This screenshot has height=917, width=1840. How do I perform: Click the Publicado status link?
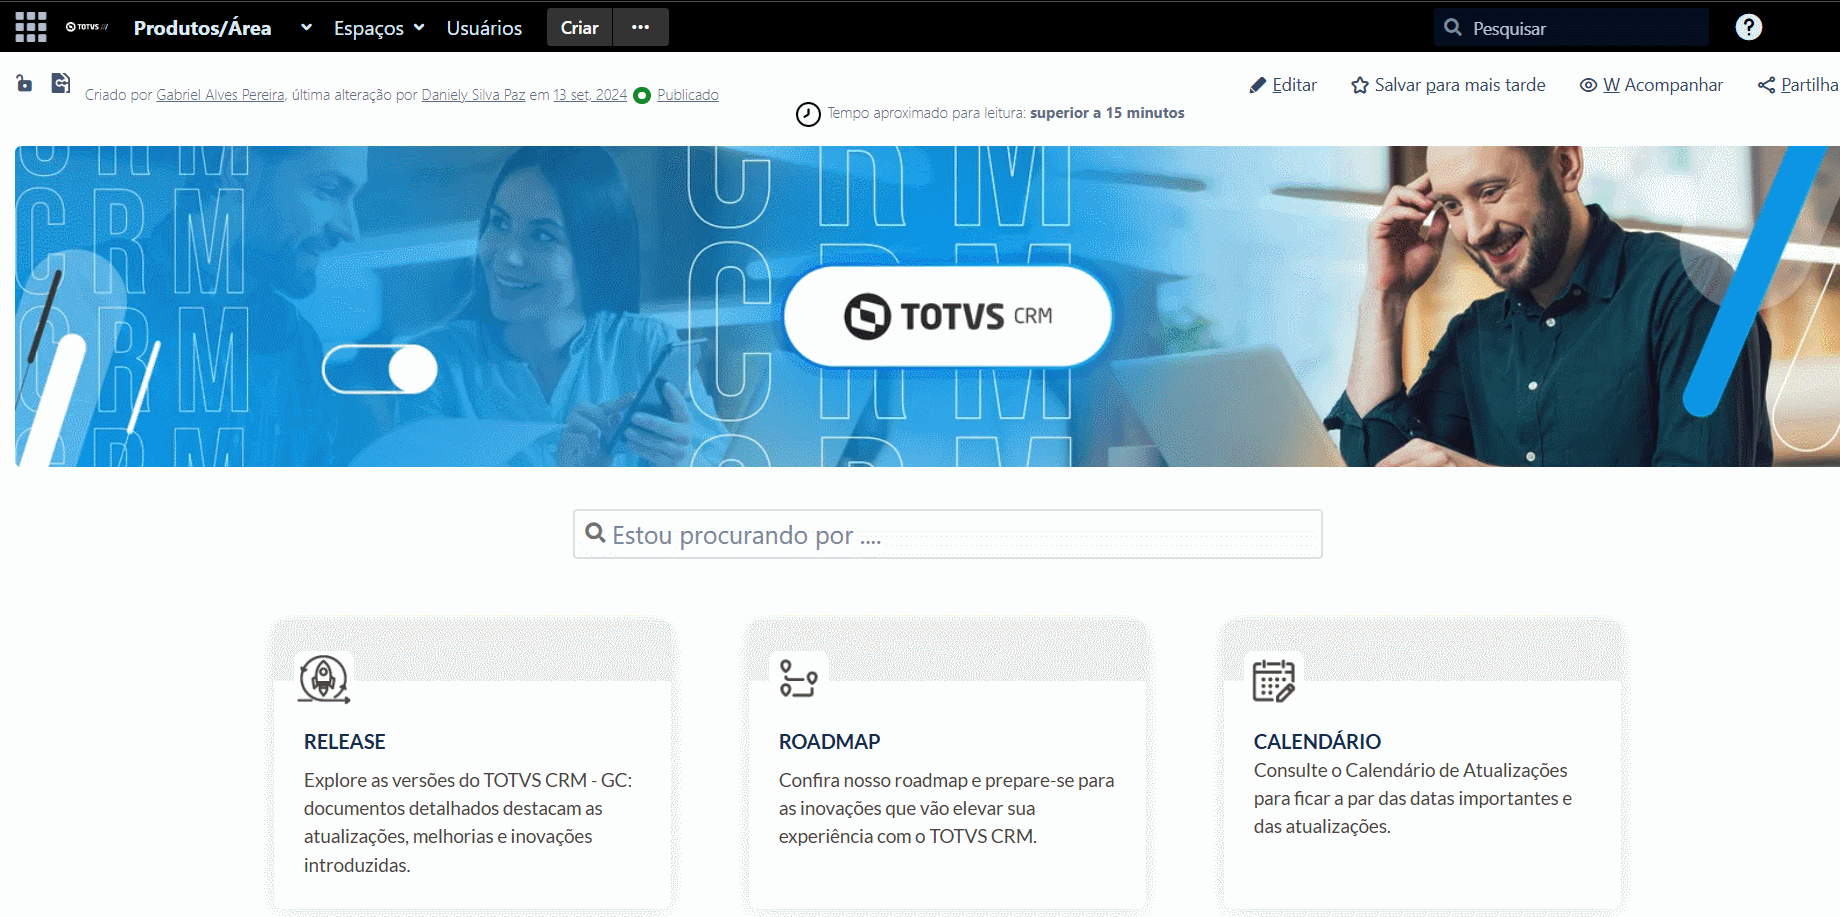point(688,95)
